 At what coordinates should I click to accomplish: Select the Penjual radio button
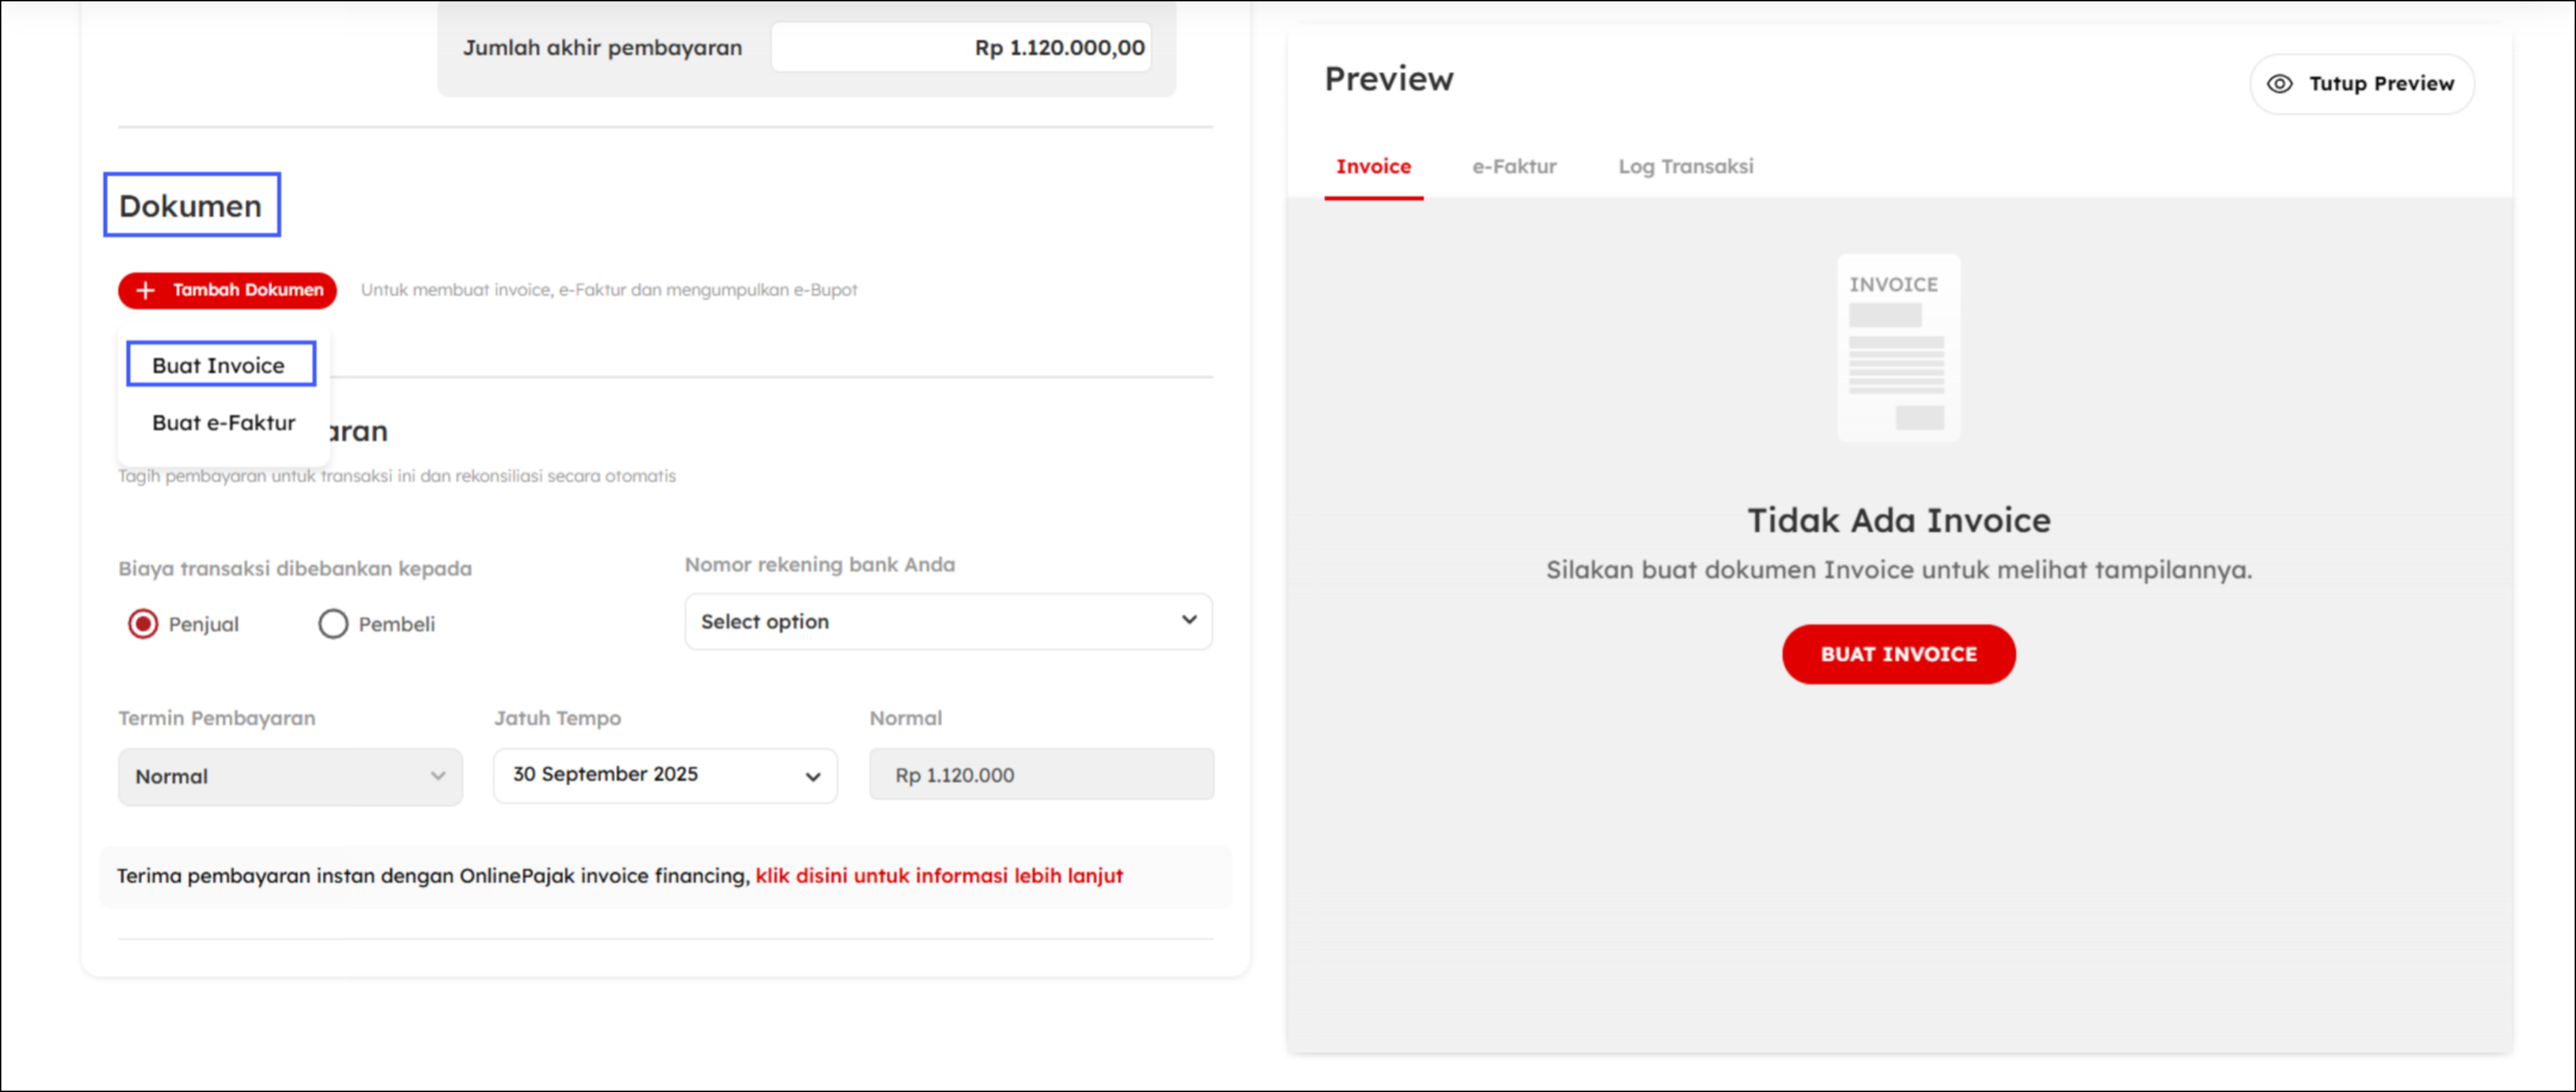tap(143, 624)
